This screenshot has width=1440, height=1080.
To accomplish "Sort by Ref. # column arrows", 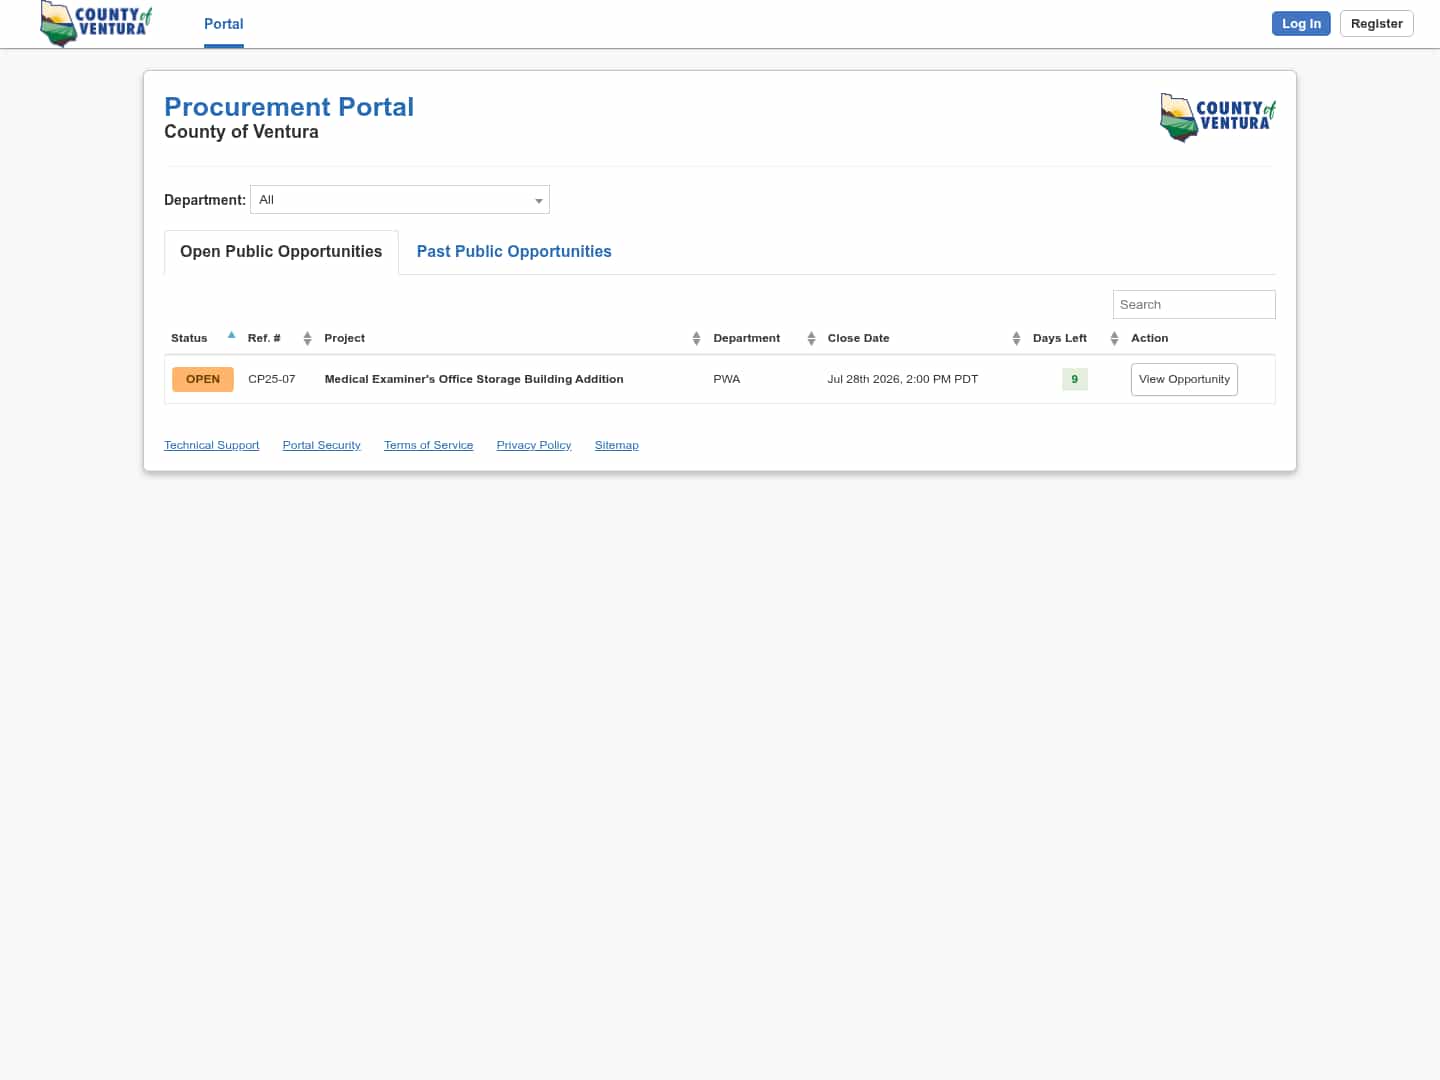I will 307,339.
